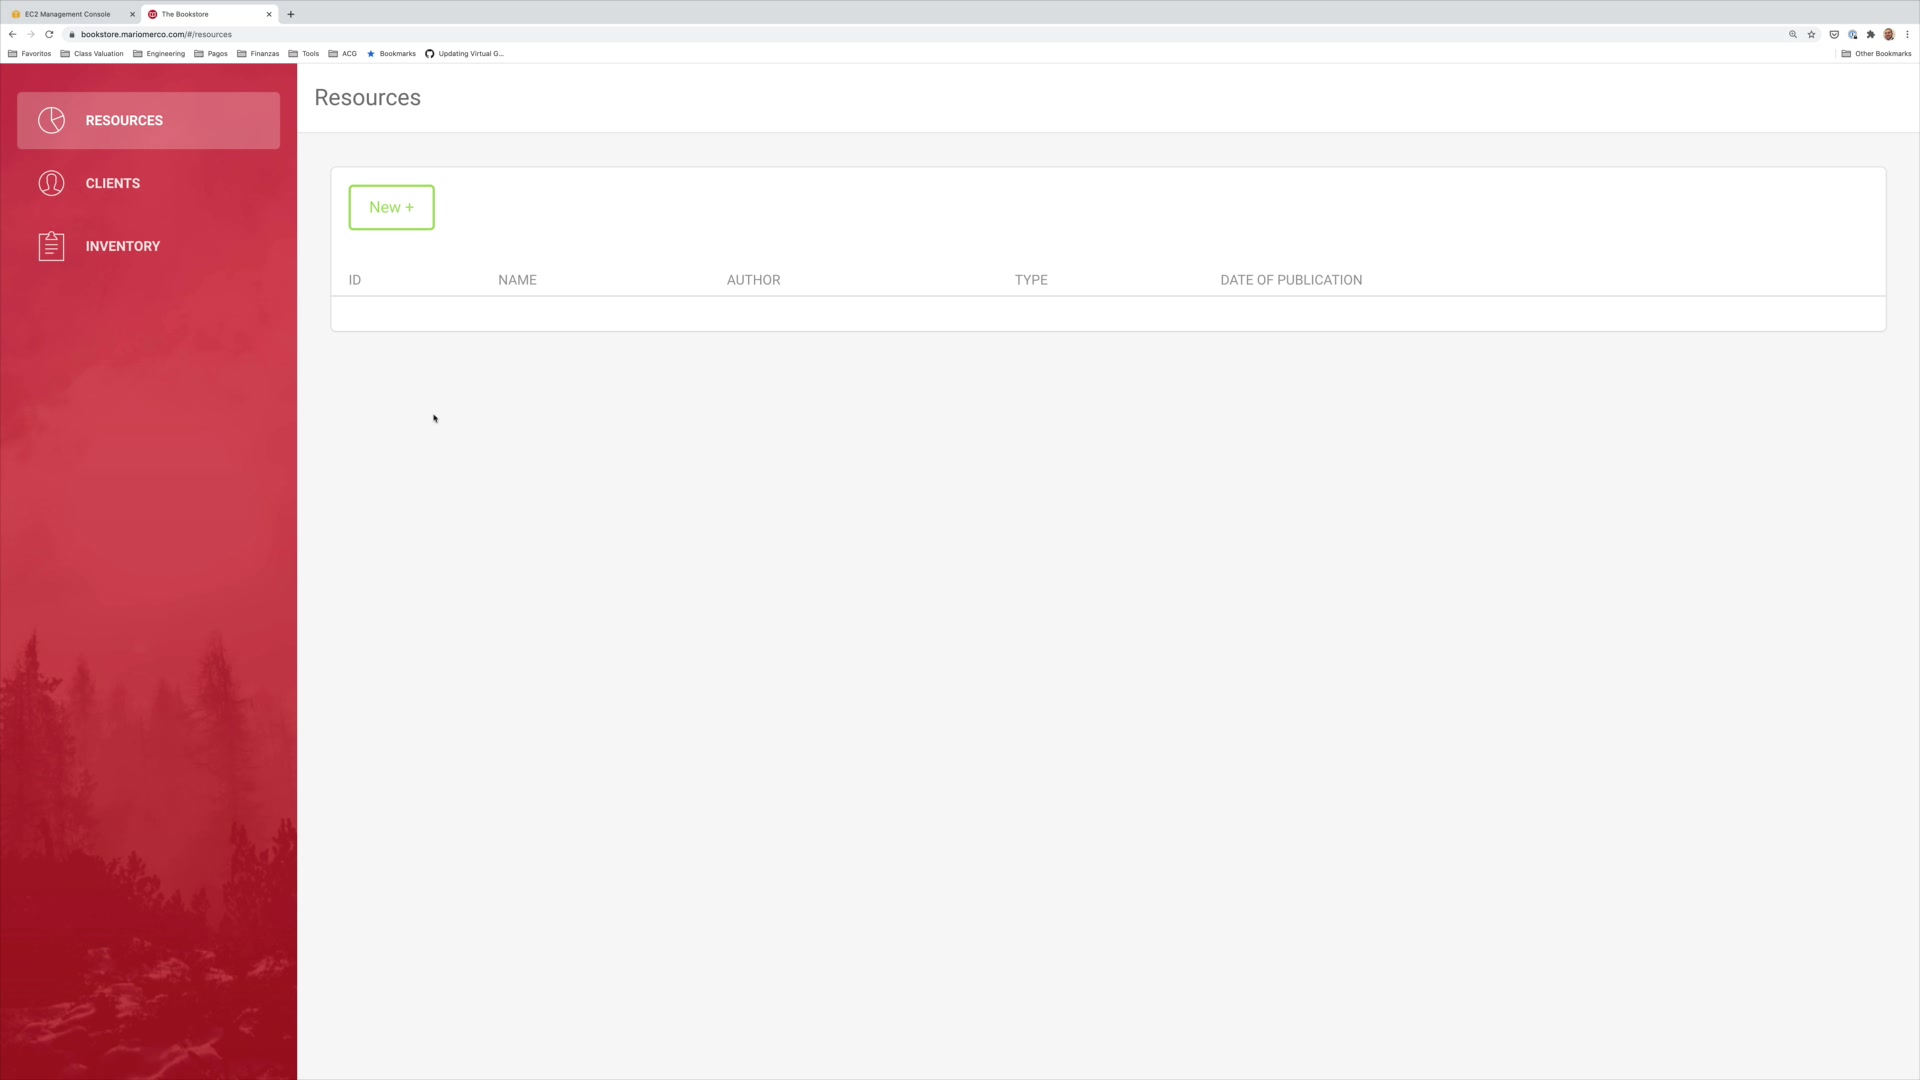Image resolution: width=1920 pixels, height=1080 pixels.
Task: Open the CLIENTS sidebar section
Action: (112, 183)
